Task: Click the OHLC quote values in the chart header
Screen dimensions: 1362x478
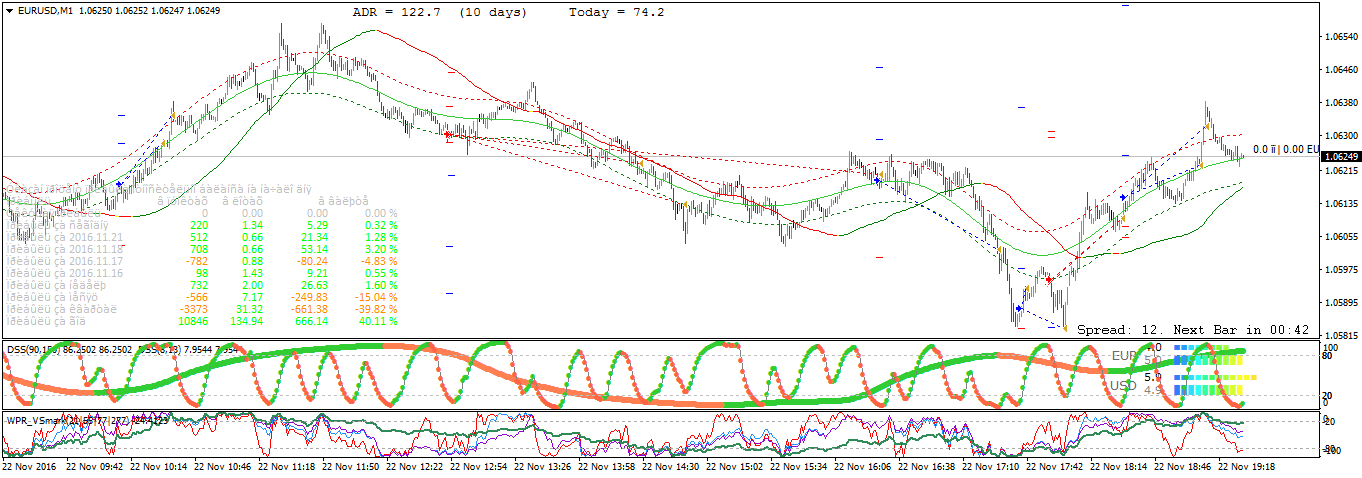Action: (151, 10)
